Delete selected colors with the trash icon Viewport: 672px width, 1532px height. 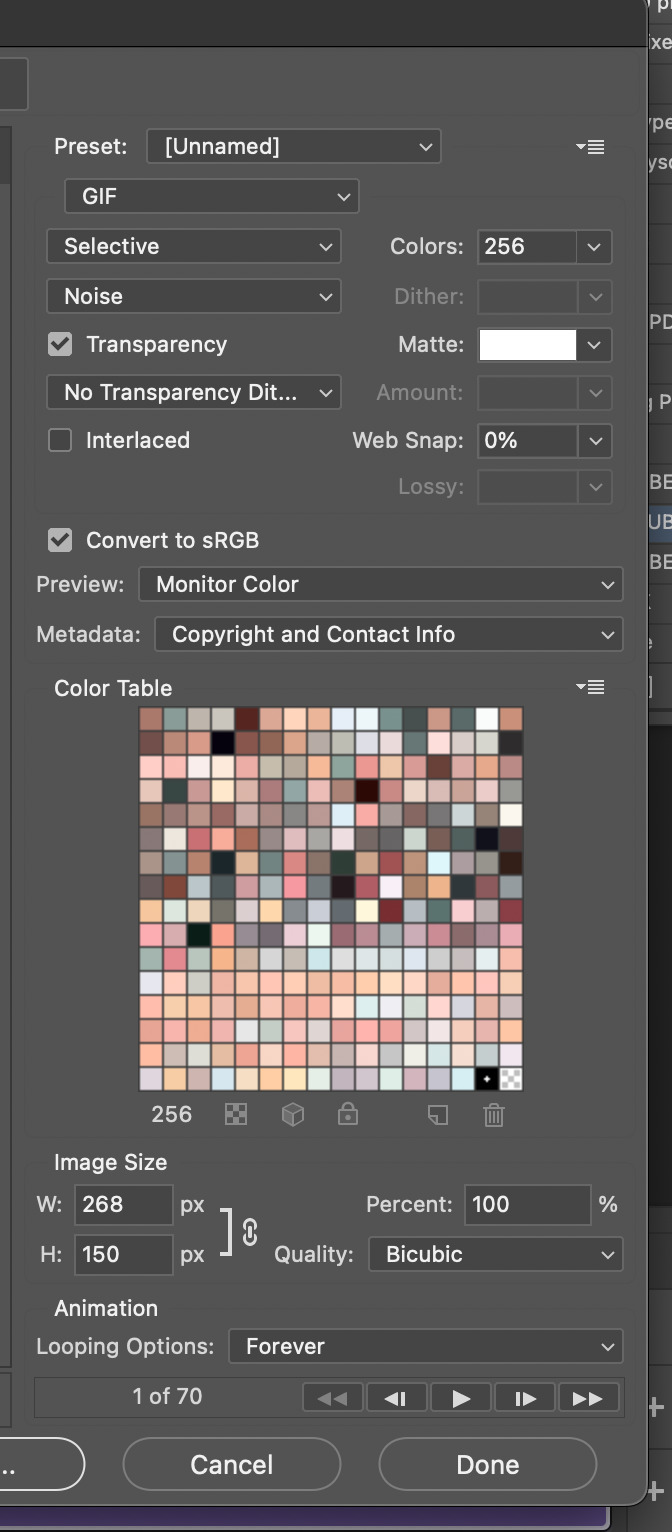coord(493,1114)
